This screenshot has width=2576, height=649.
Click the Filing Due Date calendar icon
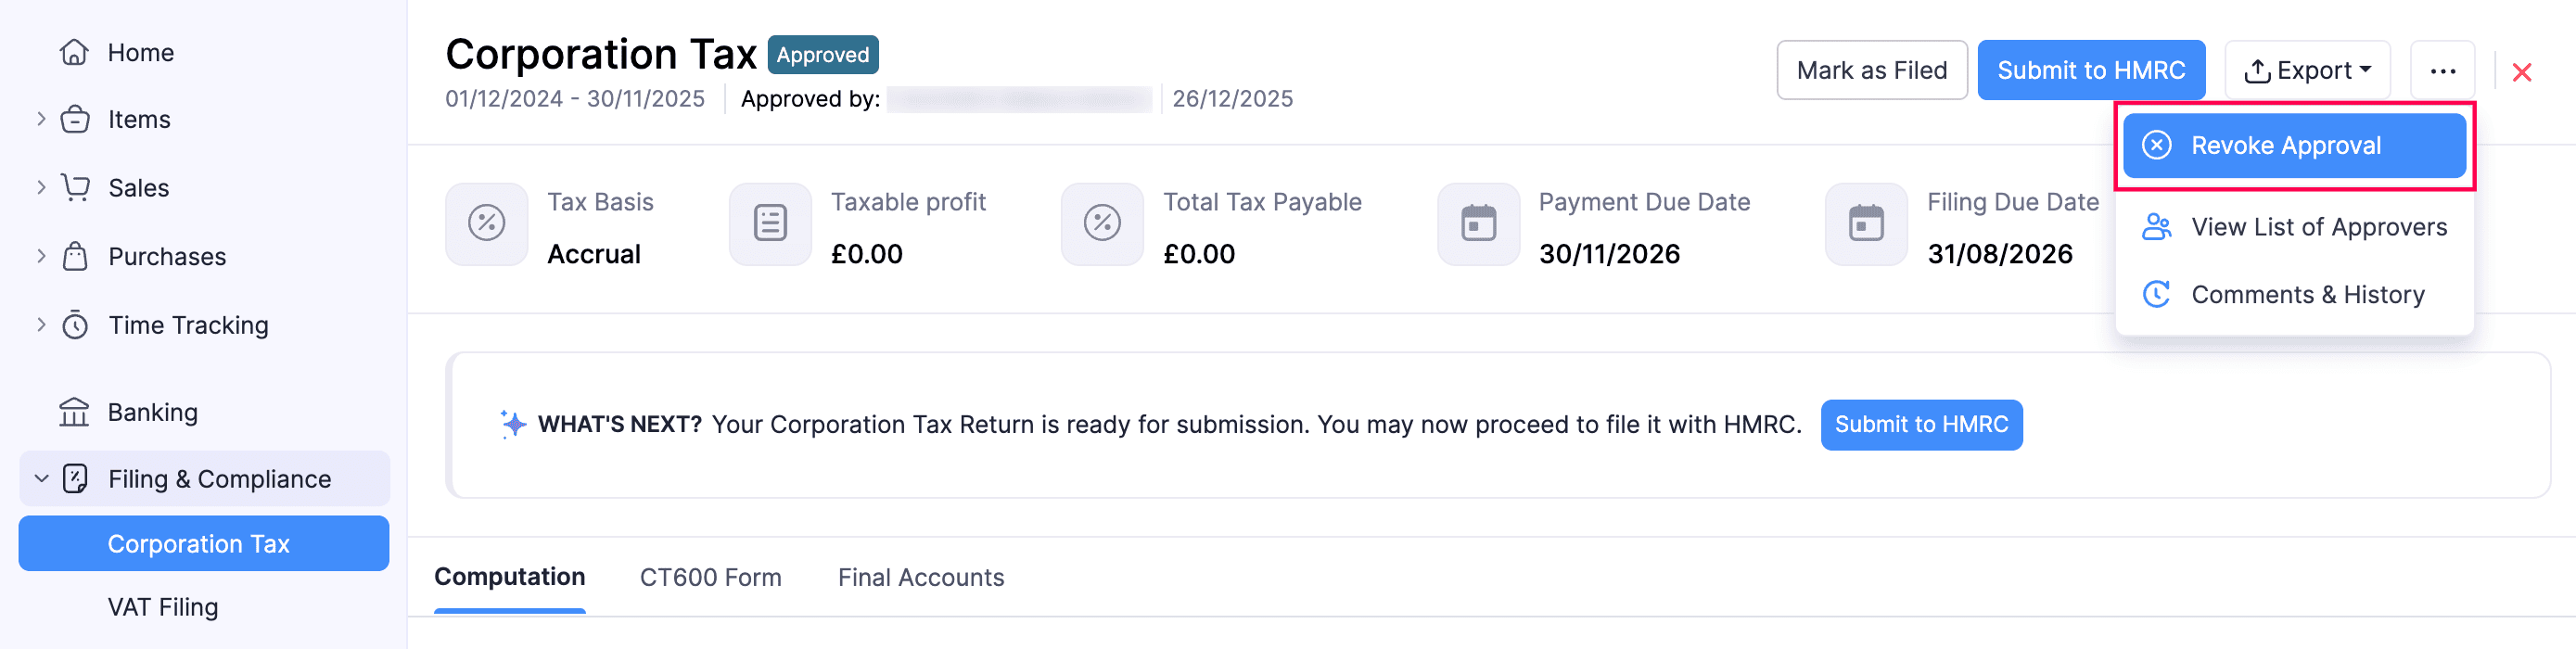click(1866, 223)
